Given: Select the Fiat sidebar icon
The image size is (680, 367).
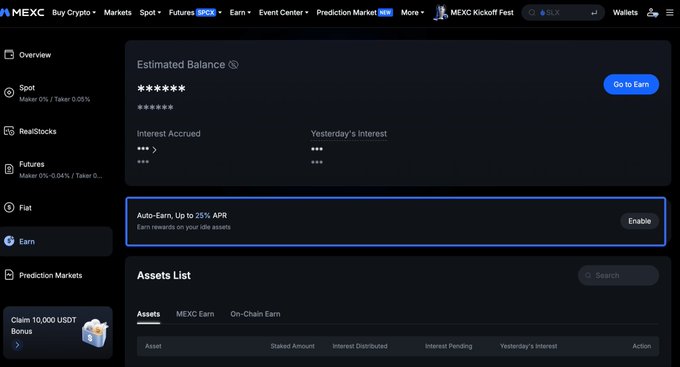Looking at the screenshot, I should click(9, 207).
